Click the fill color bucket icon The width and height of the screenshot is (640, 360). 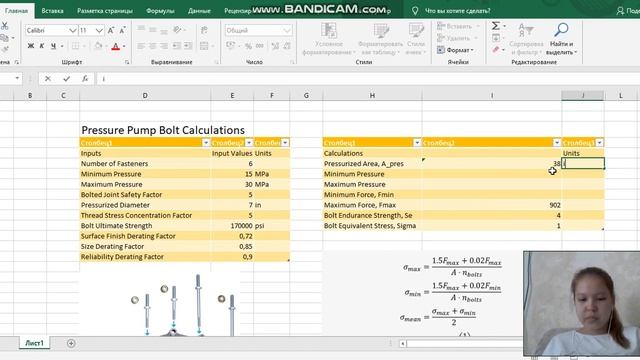(98, 46)
